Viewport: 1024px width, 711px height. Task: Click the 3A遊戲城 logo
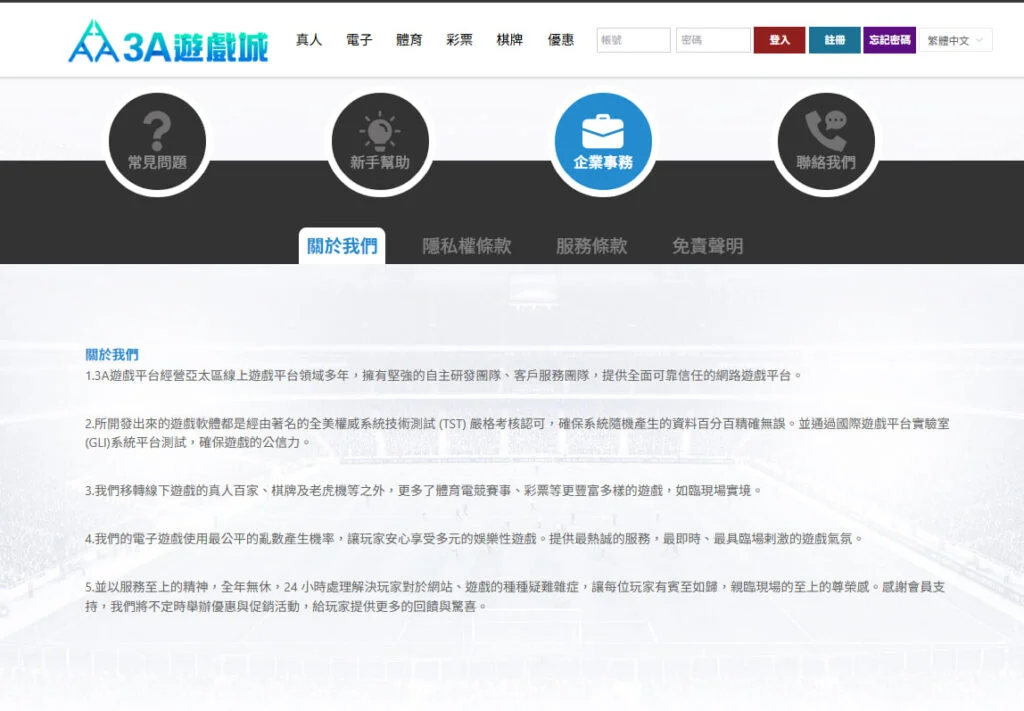(168, 41)
